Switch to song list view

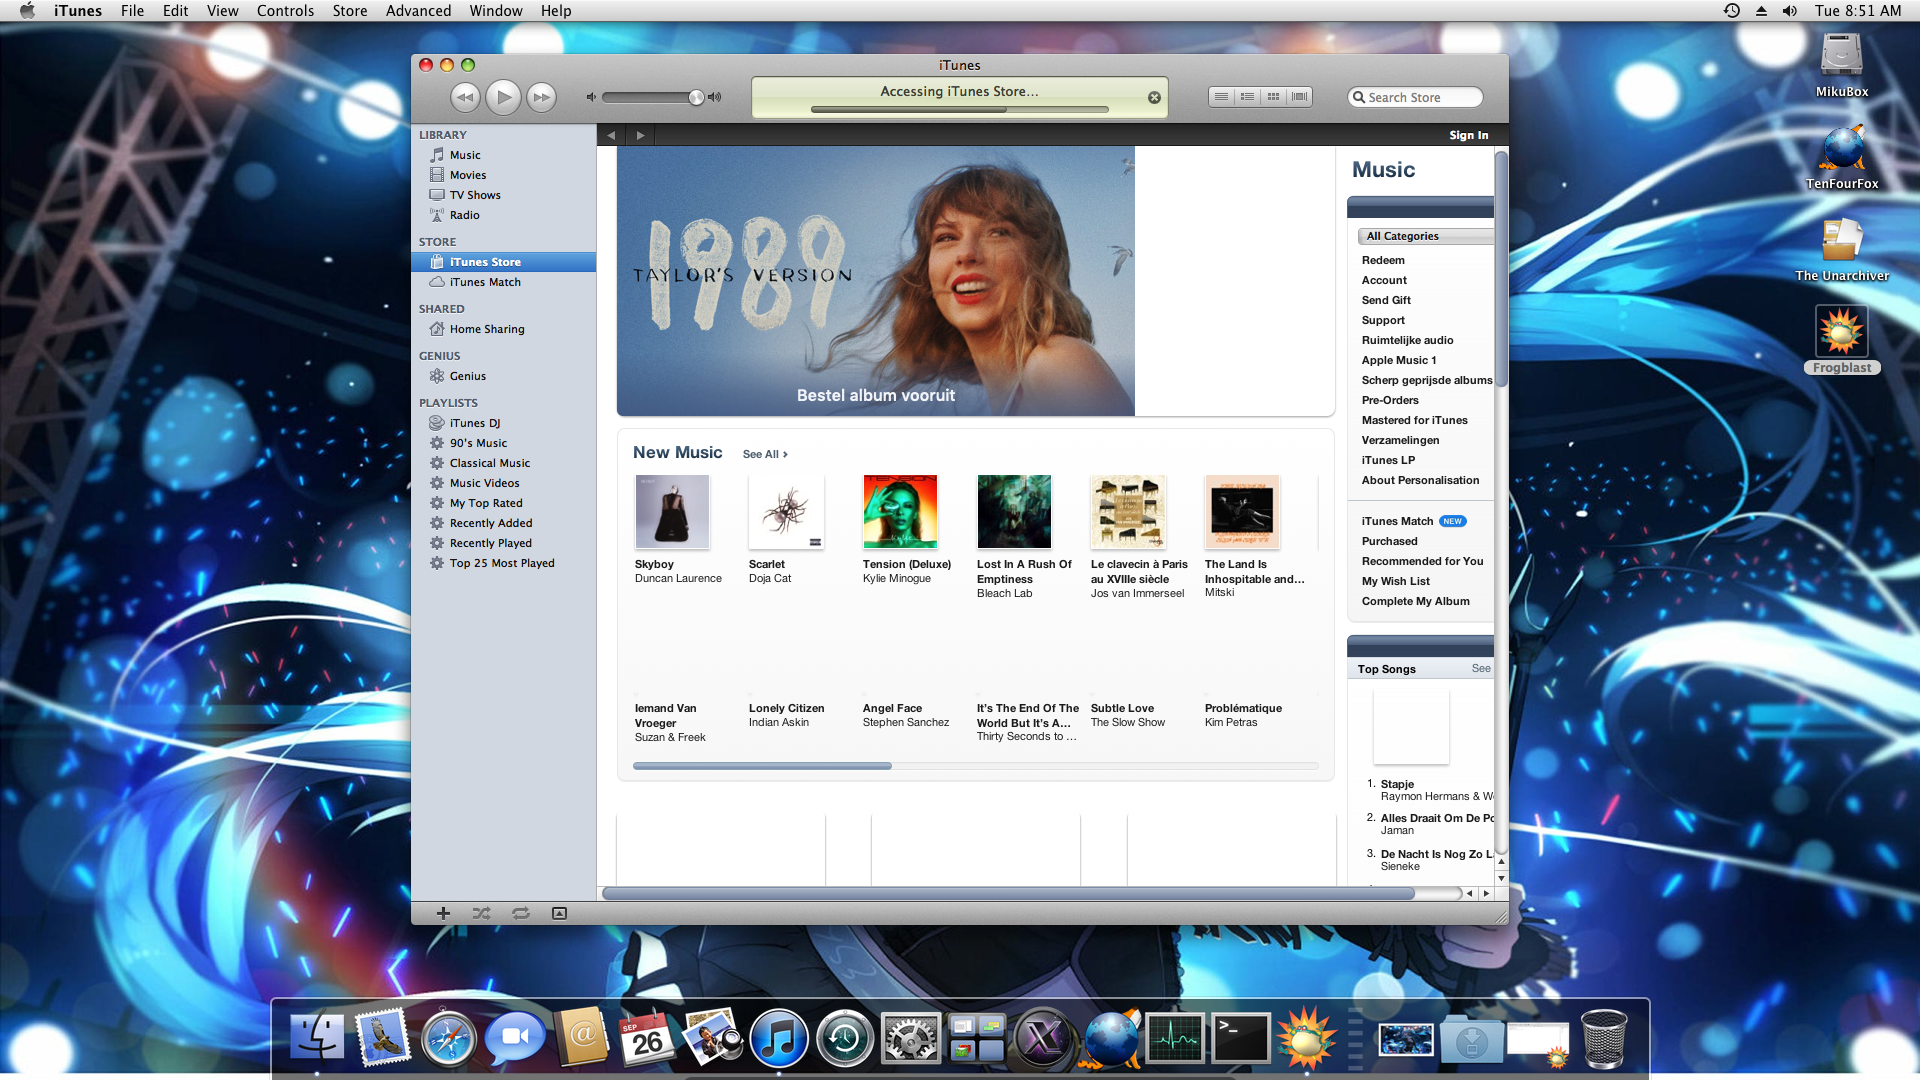point(1221,97)
